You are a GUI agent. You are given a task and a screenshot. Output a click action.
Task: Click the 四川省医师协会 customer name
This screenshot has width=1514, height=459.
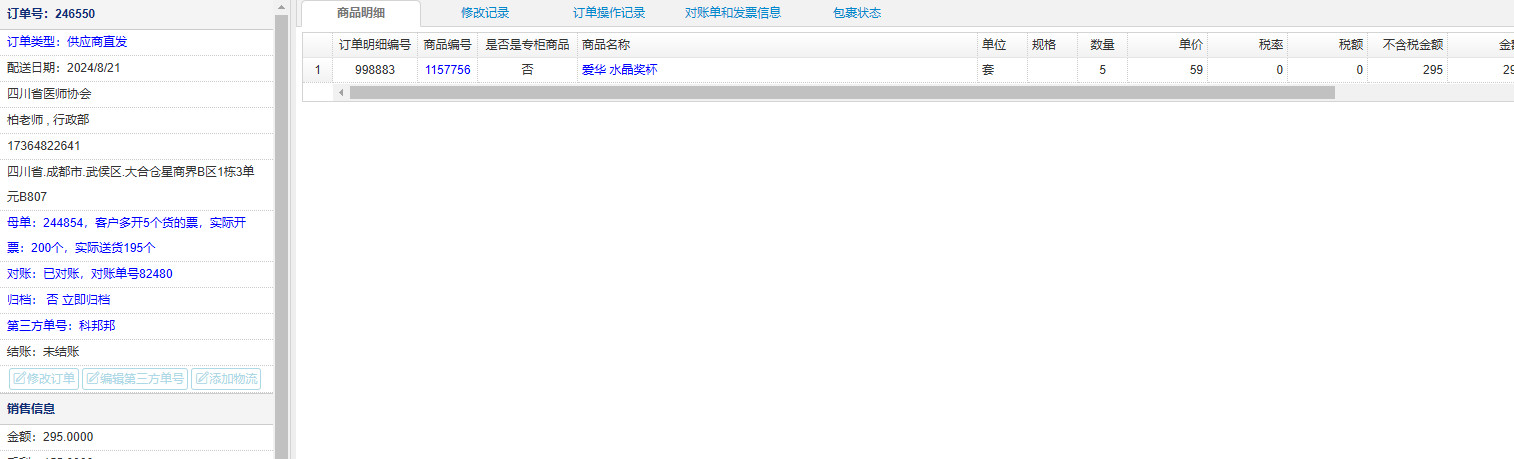pyautogui.click(x=49, y=93)
